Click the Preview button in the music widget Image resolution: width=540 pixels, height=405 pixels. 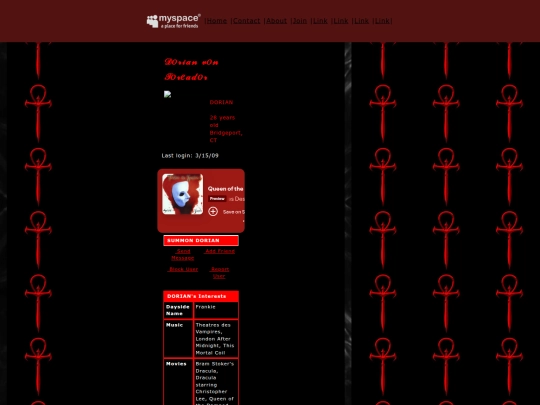click(x=217, y=199)
